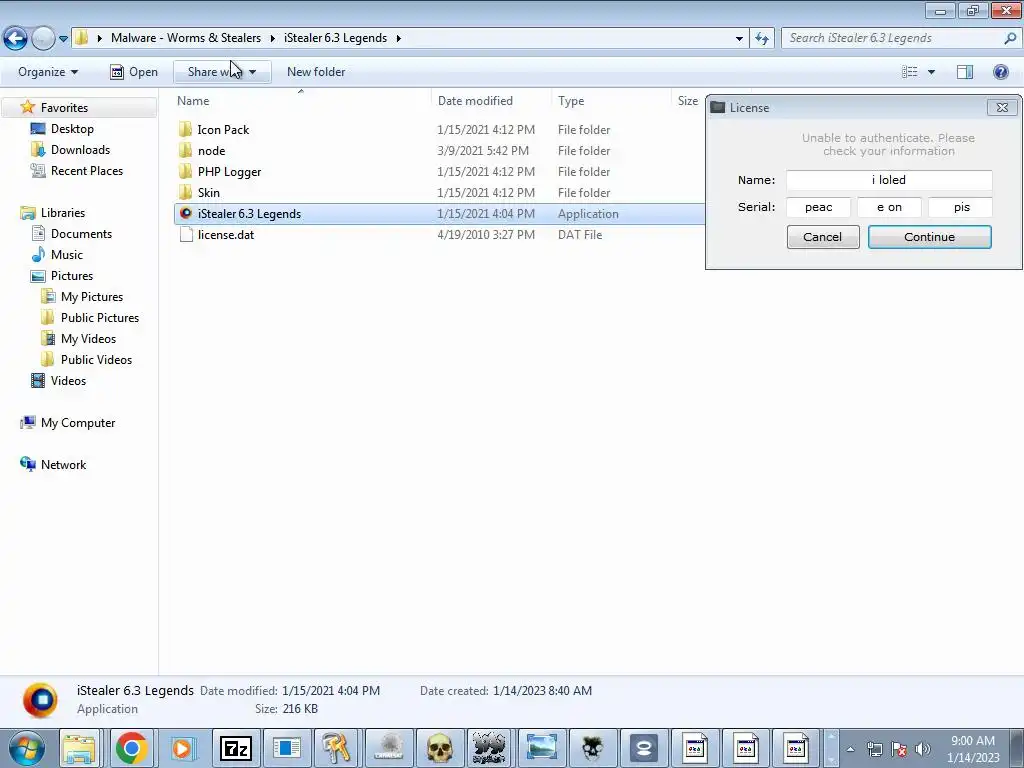Viewport: 1024px width, 768px height.
Task: Select the license.dat file
Action: 225,234
